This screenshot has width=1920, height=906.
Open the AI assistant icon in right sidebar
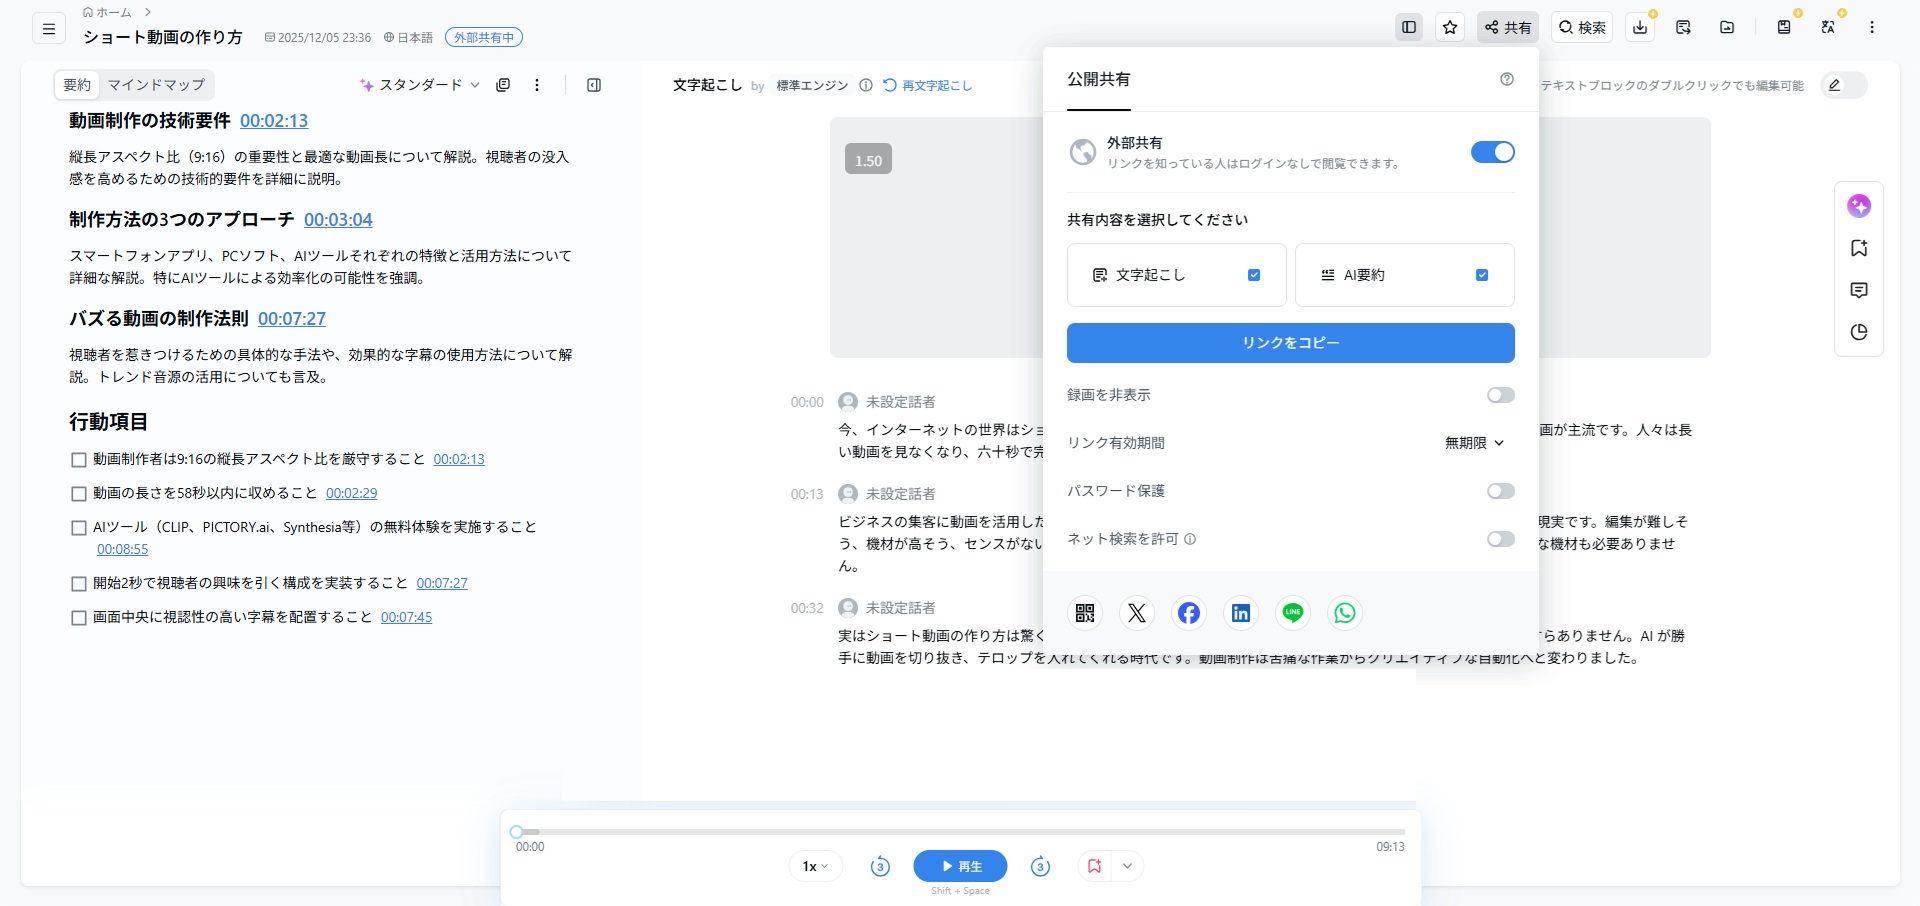[x=1859, y=206]
